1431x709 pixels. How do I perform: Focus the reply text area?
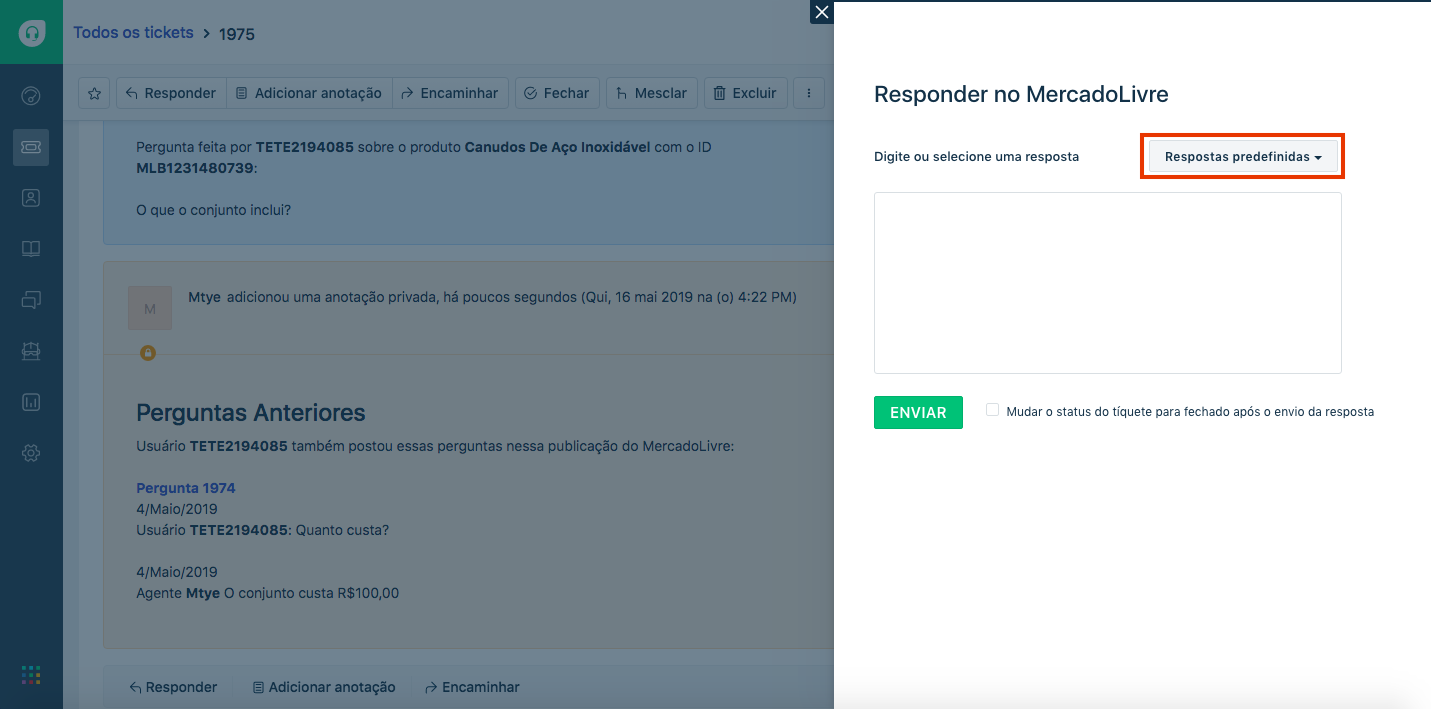[1107, 283]
